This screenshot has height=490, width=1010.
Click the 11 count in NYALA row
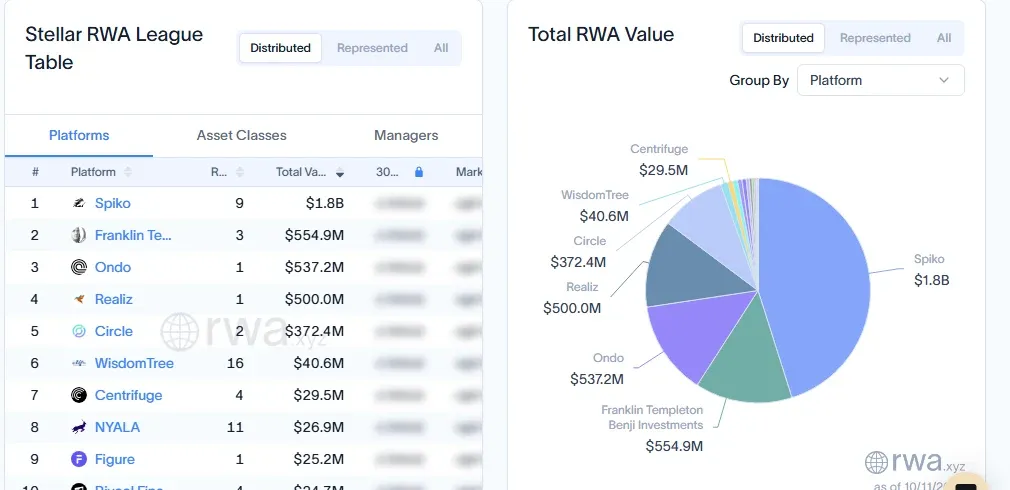click(236, 427)
